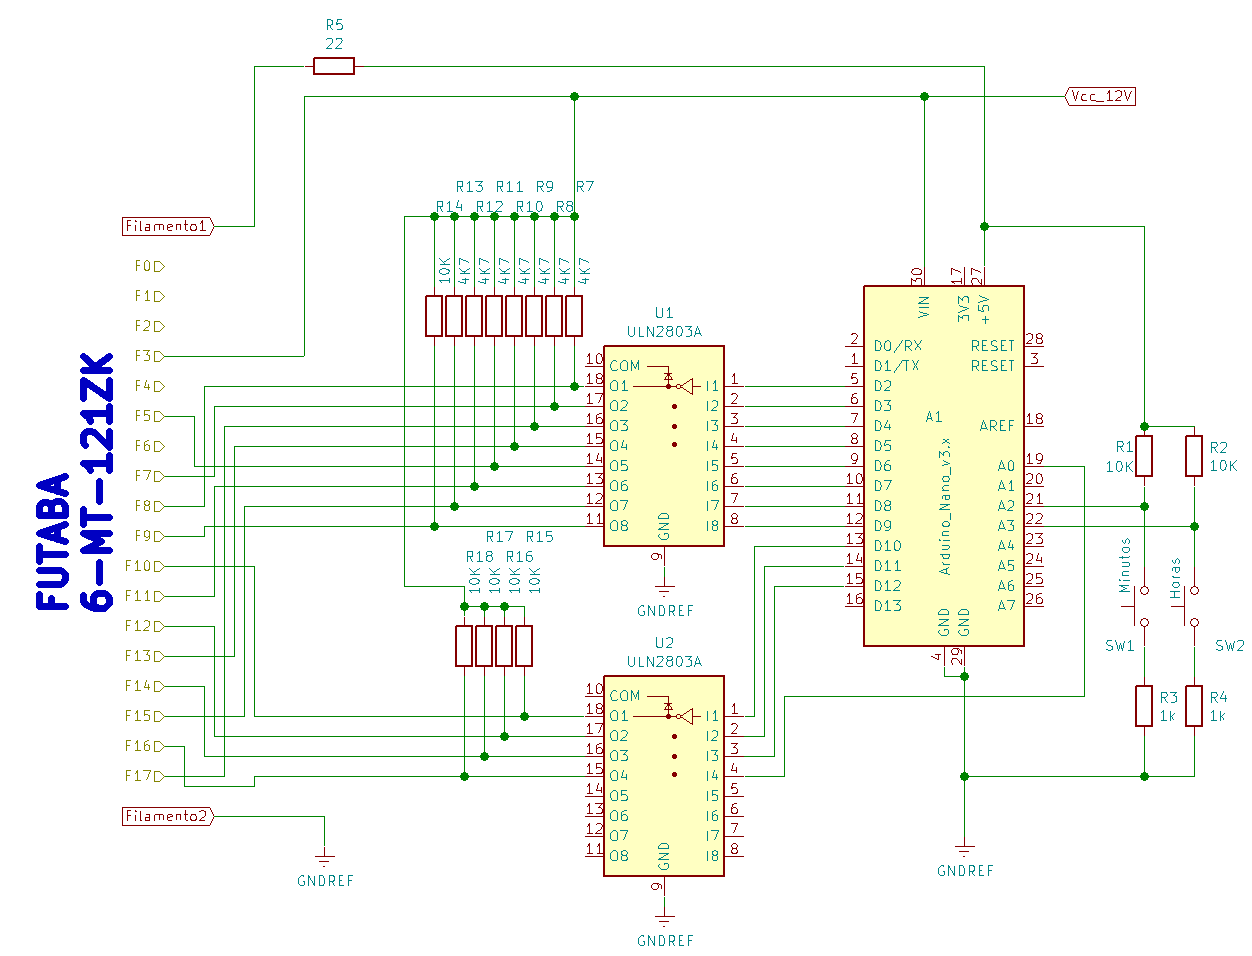Click the F5 display pin connector

tap(149, 416)
